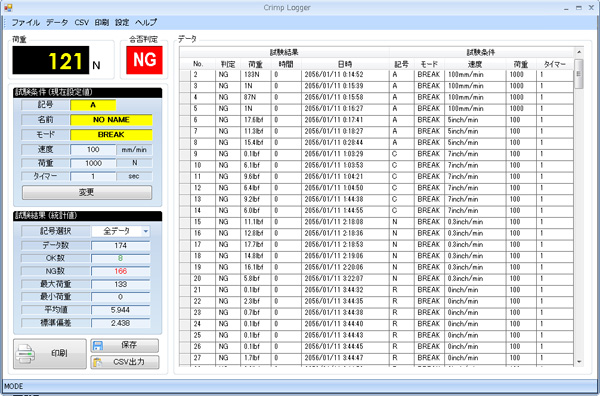Click load cell 9.6lbf in row 11
This screenshot has width=600, height=396.
pyautogui.click(x=256, y=176)
